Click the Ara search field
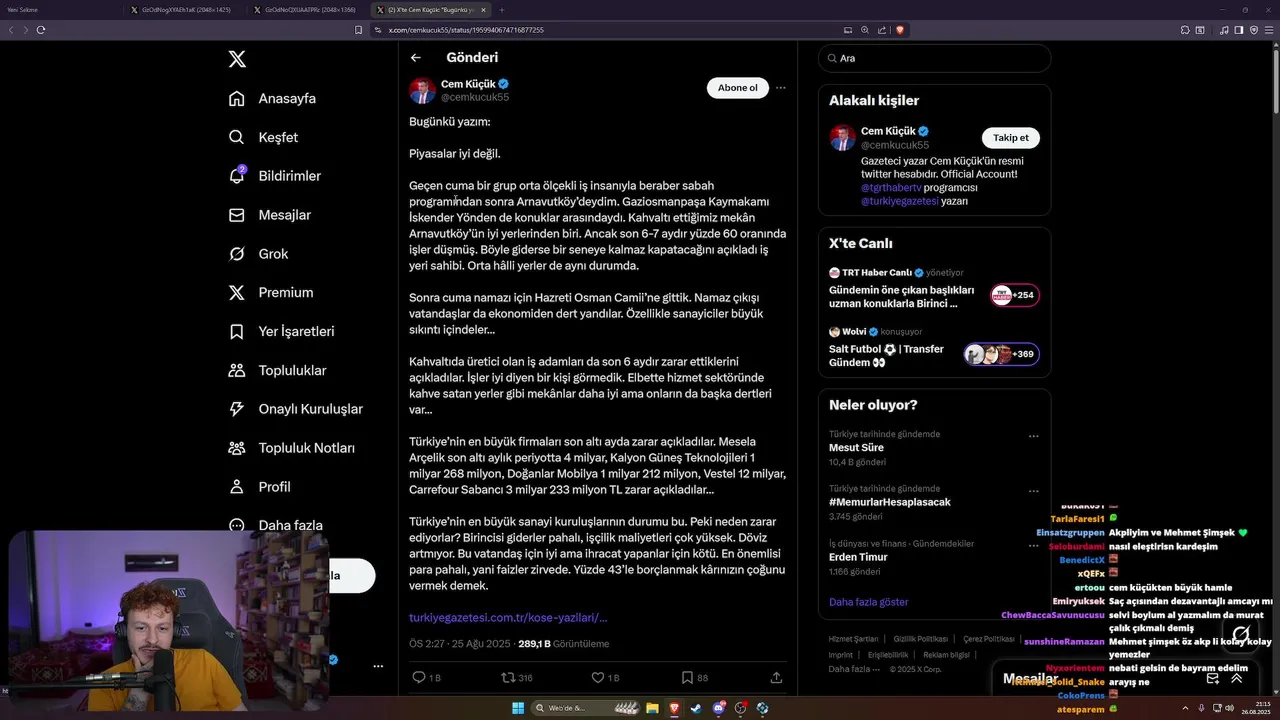 pyautogui.click(x=934, y=58)
